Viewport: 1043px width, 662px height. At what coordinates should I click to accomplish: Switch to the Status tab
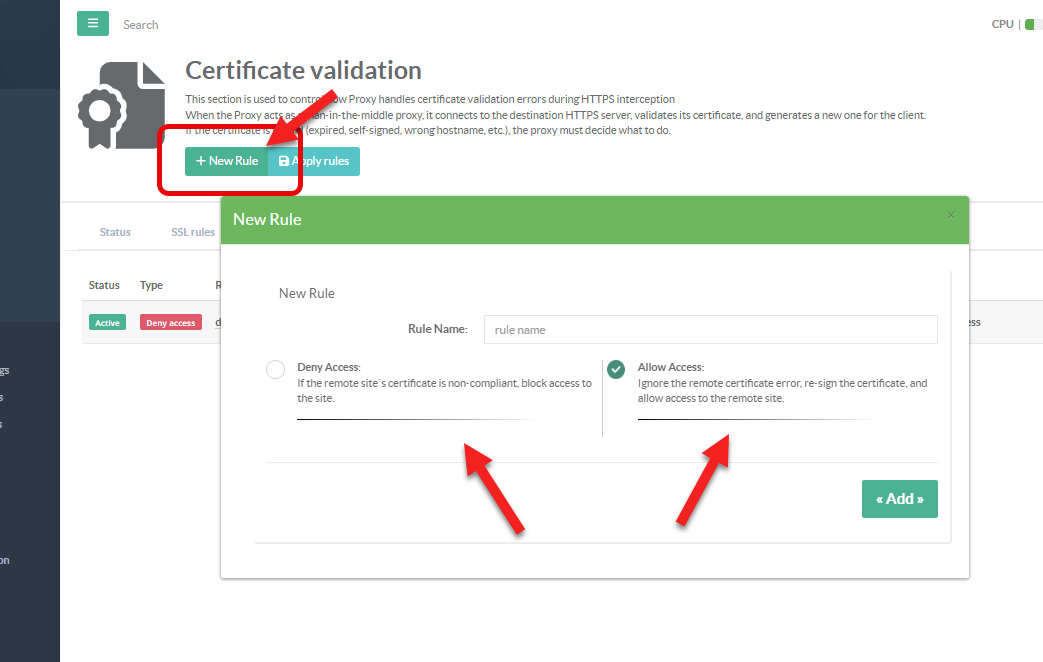[x=115, y=232]
